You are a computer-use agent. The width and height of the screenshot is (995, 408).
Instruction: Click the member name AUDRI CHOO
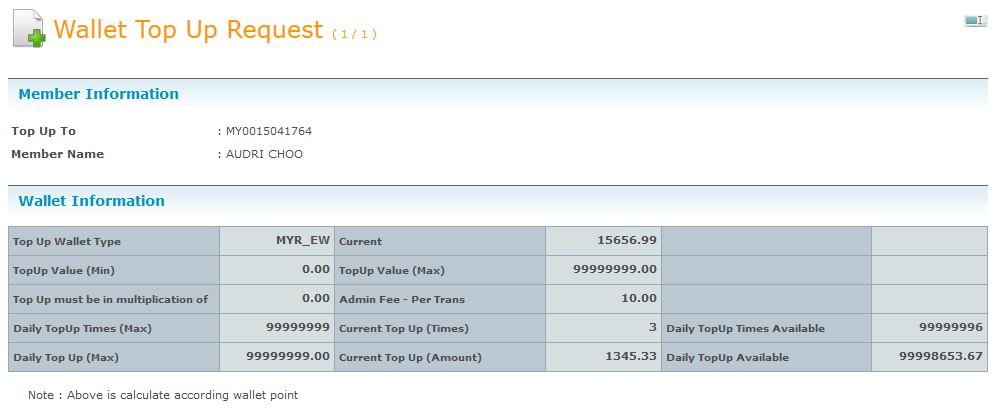click(264, 154)
